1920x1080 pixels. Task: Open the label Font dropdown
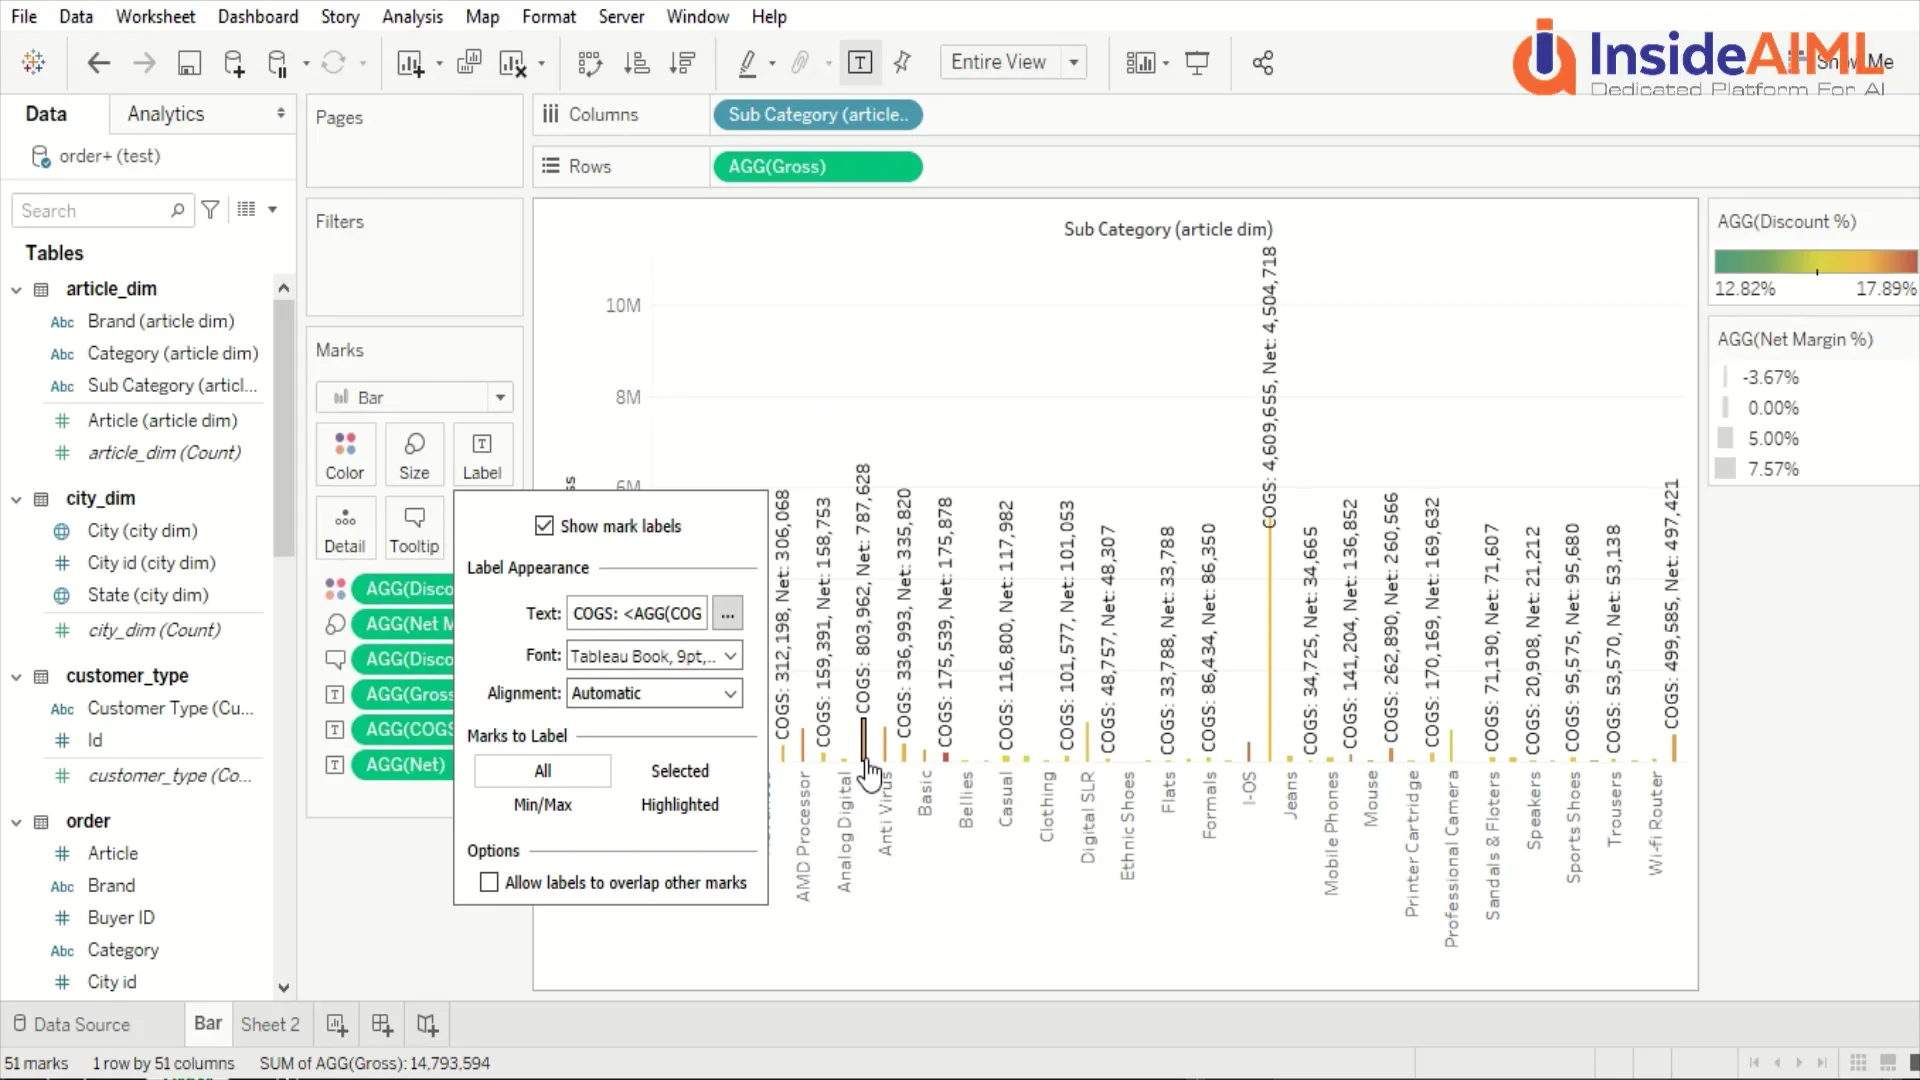pyautogui.click(x=654, y=656)
